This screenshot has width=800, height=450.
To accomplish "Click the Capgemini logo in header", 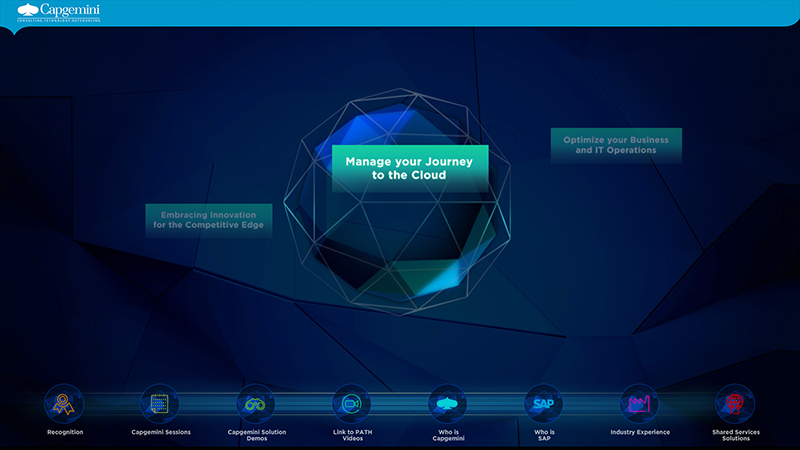I will pyautogui.click(x=59, y=12).
